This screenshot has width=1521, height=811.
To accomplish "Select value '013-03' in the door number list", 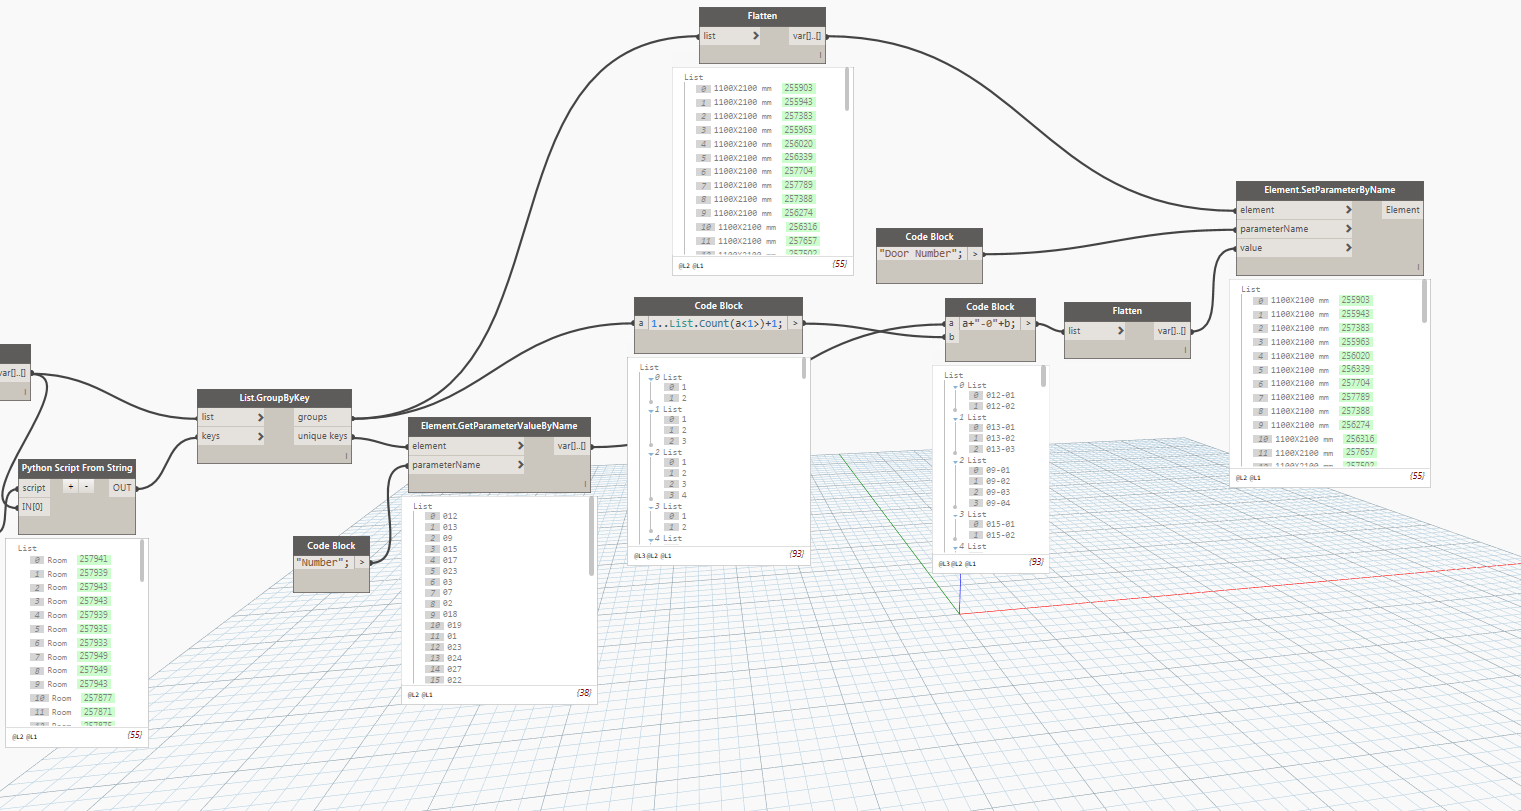I will 1000,450.
